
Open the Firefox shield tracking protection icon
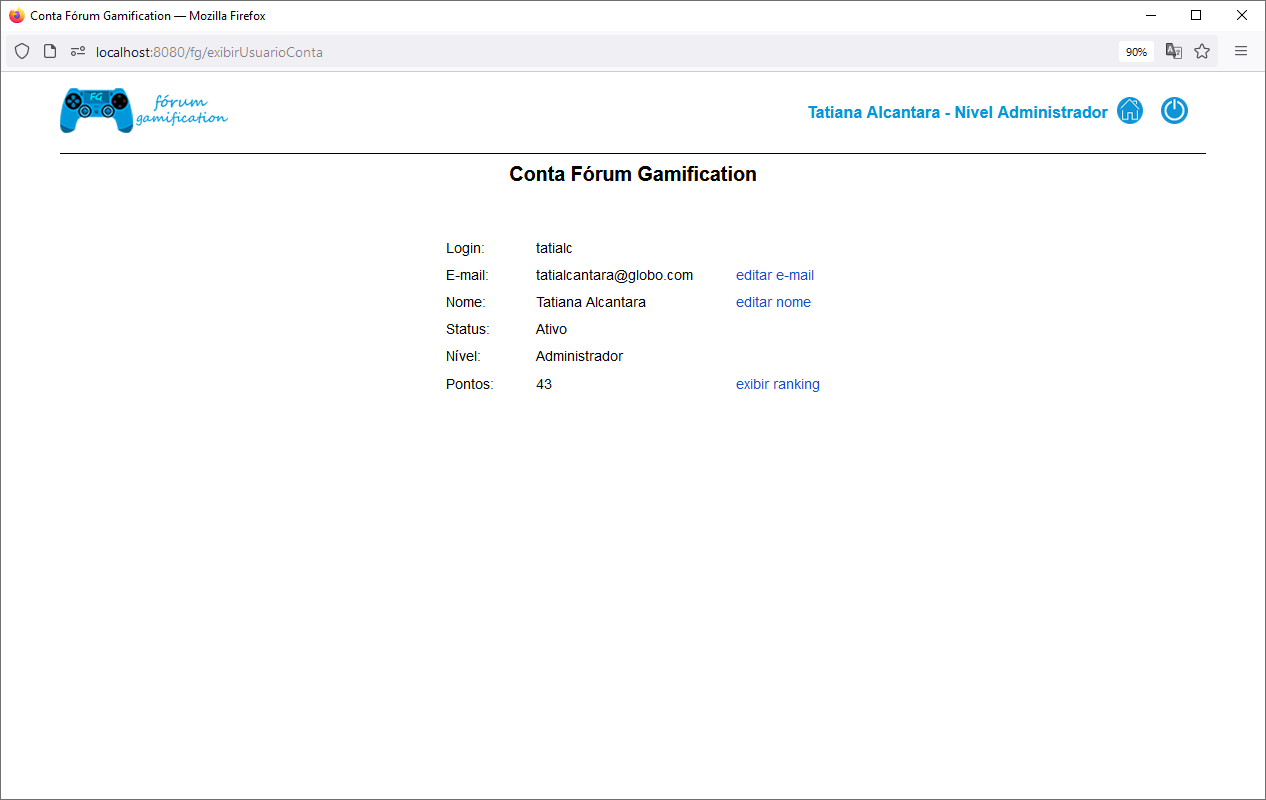[22, 51]
